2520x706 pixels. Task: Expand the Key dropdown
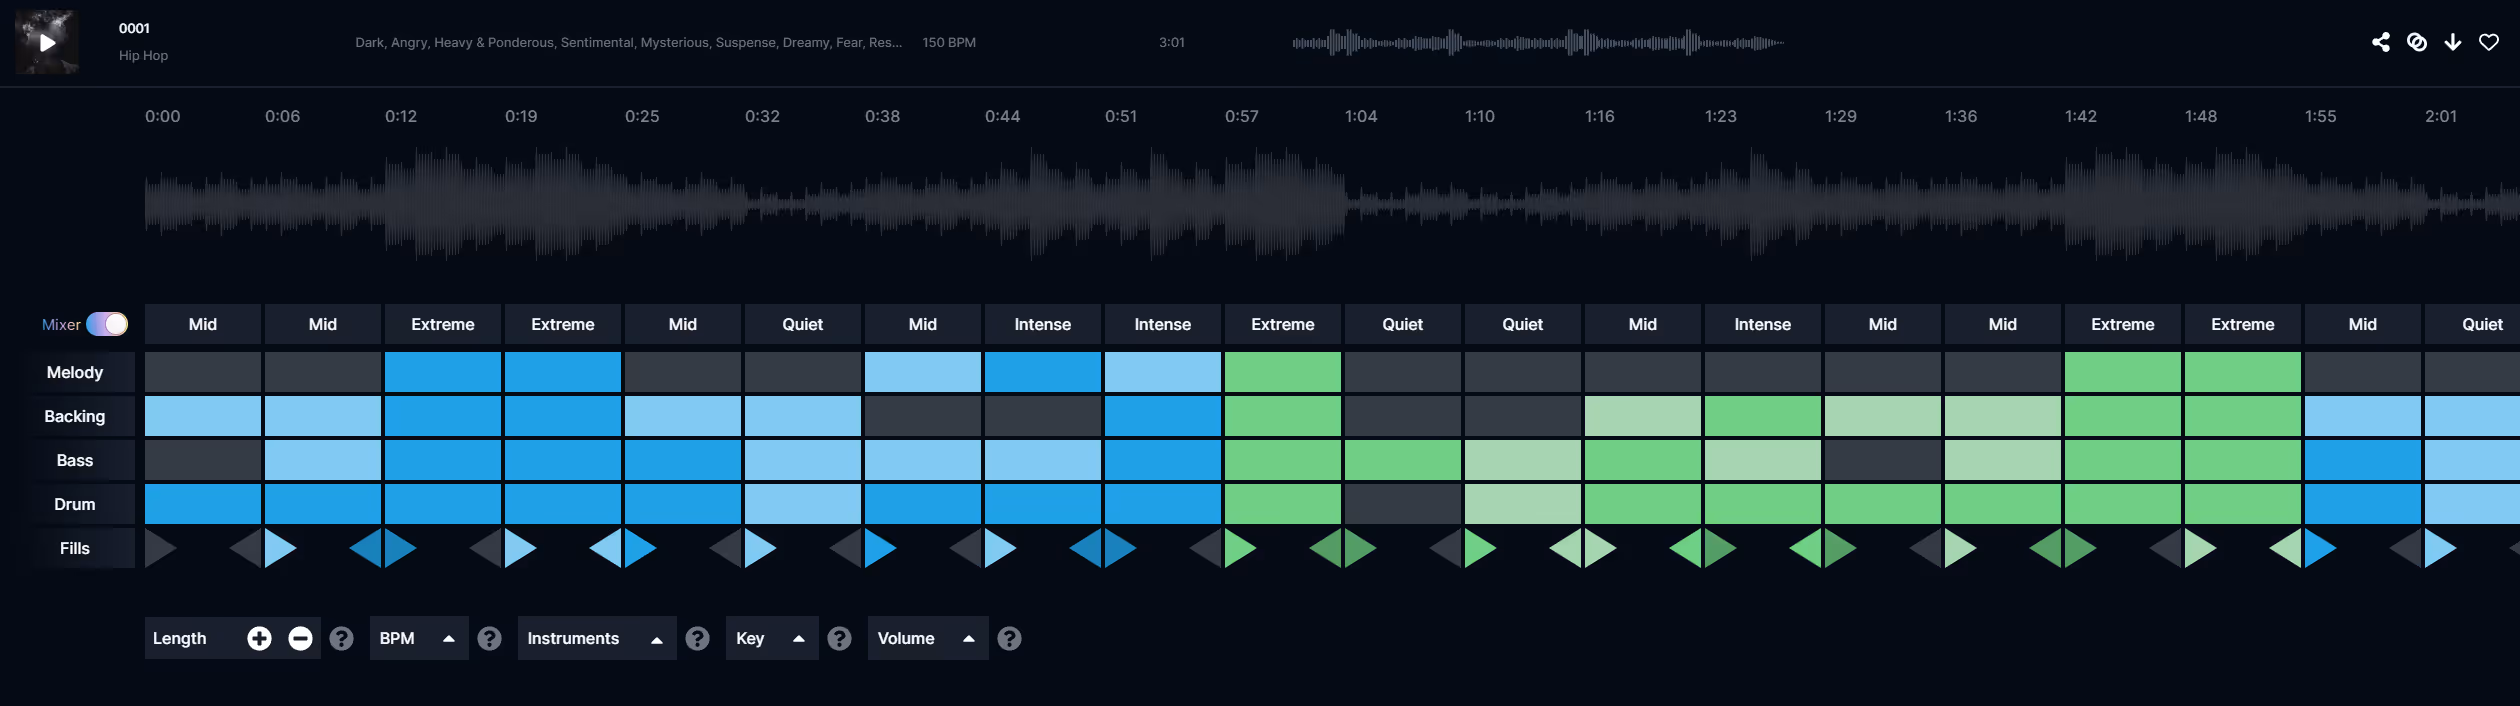[772, 638]
